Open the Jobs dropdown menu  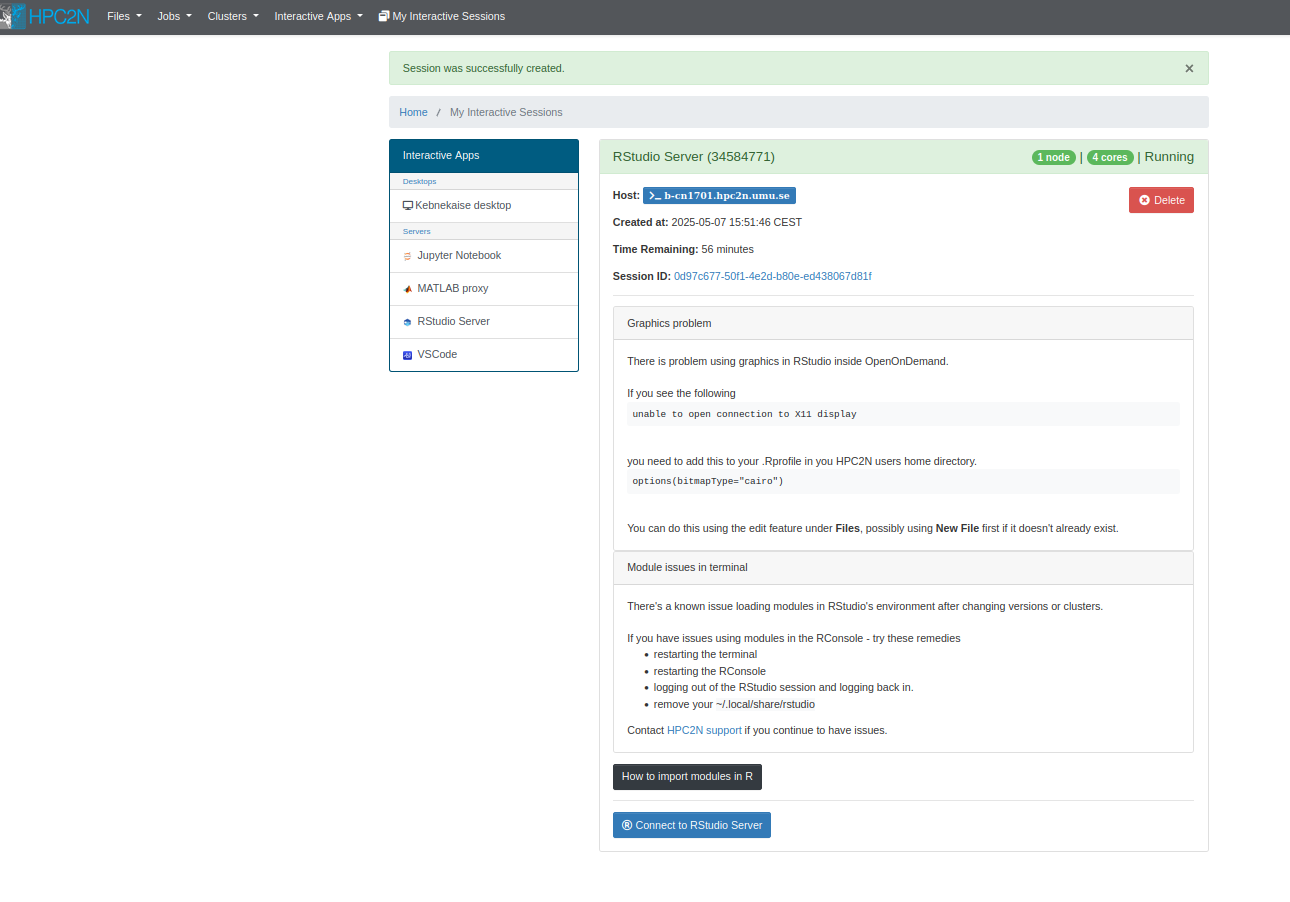[x=174, y=16]
